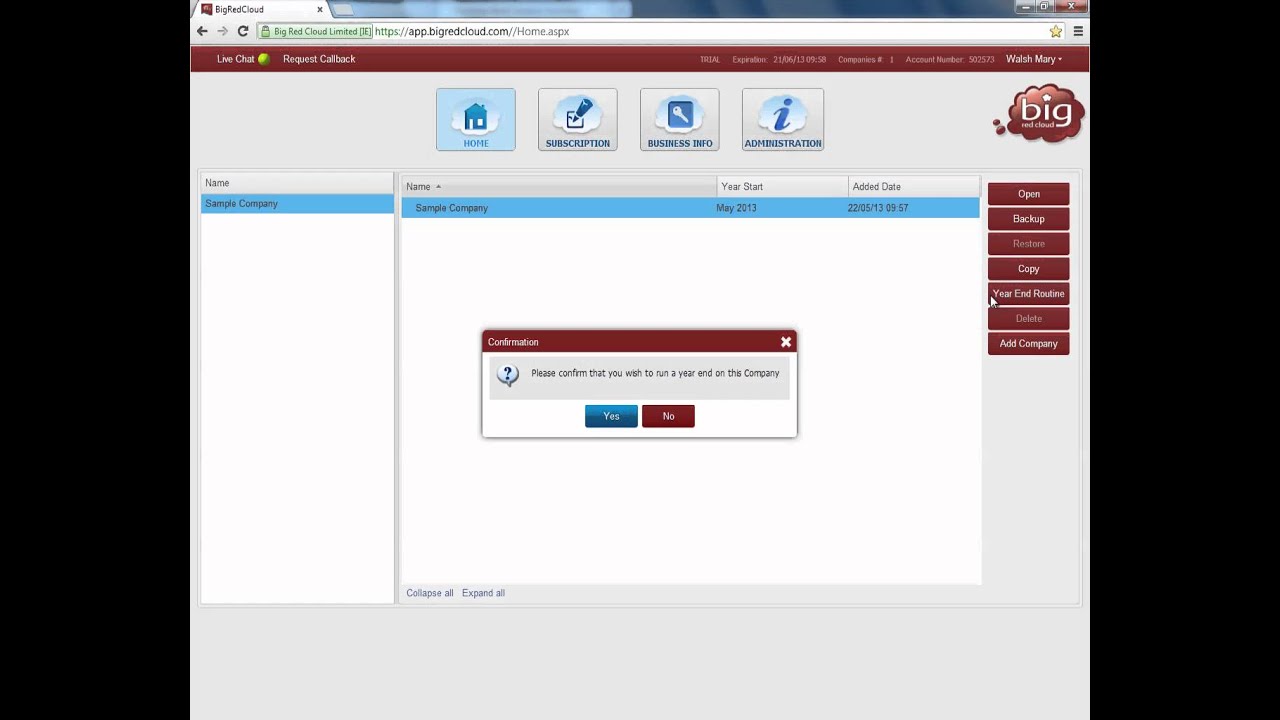Close the BigRedCloud browser tab
The height and width of the screenshot is (720, 1280).
tap(320, 9)
